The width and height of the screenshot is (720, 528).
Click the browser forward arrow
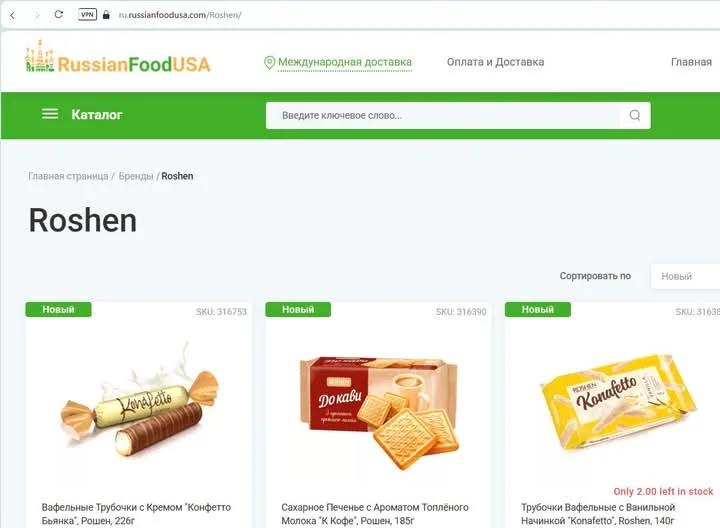pos(37,15)
